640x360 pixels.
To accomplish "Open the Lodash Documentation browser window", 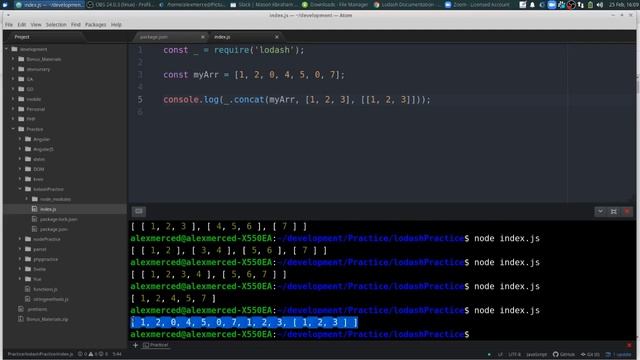I will click(405, 4).
